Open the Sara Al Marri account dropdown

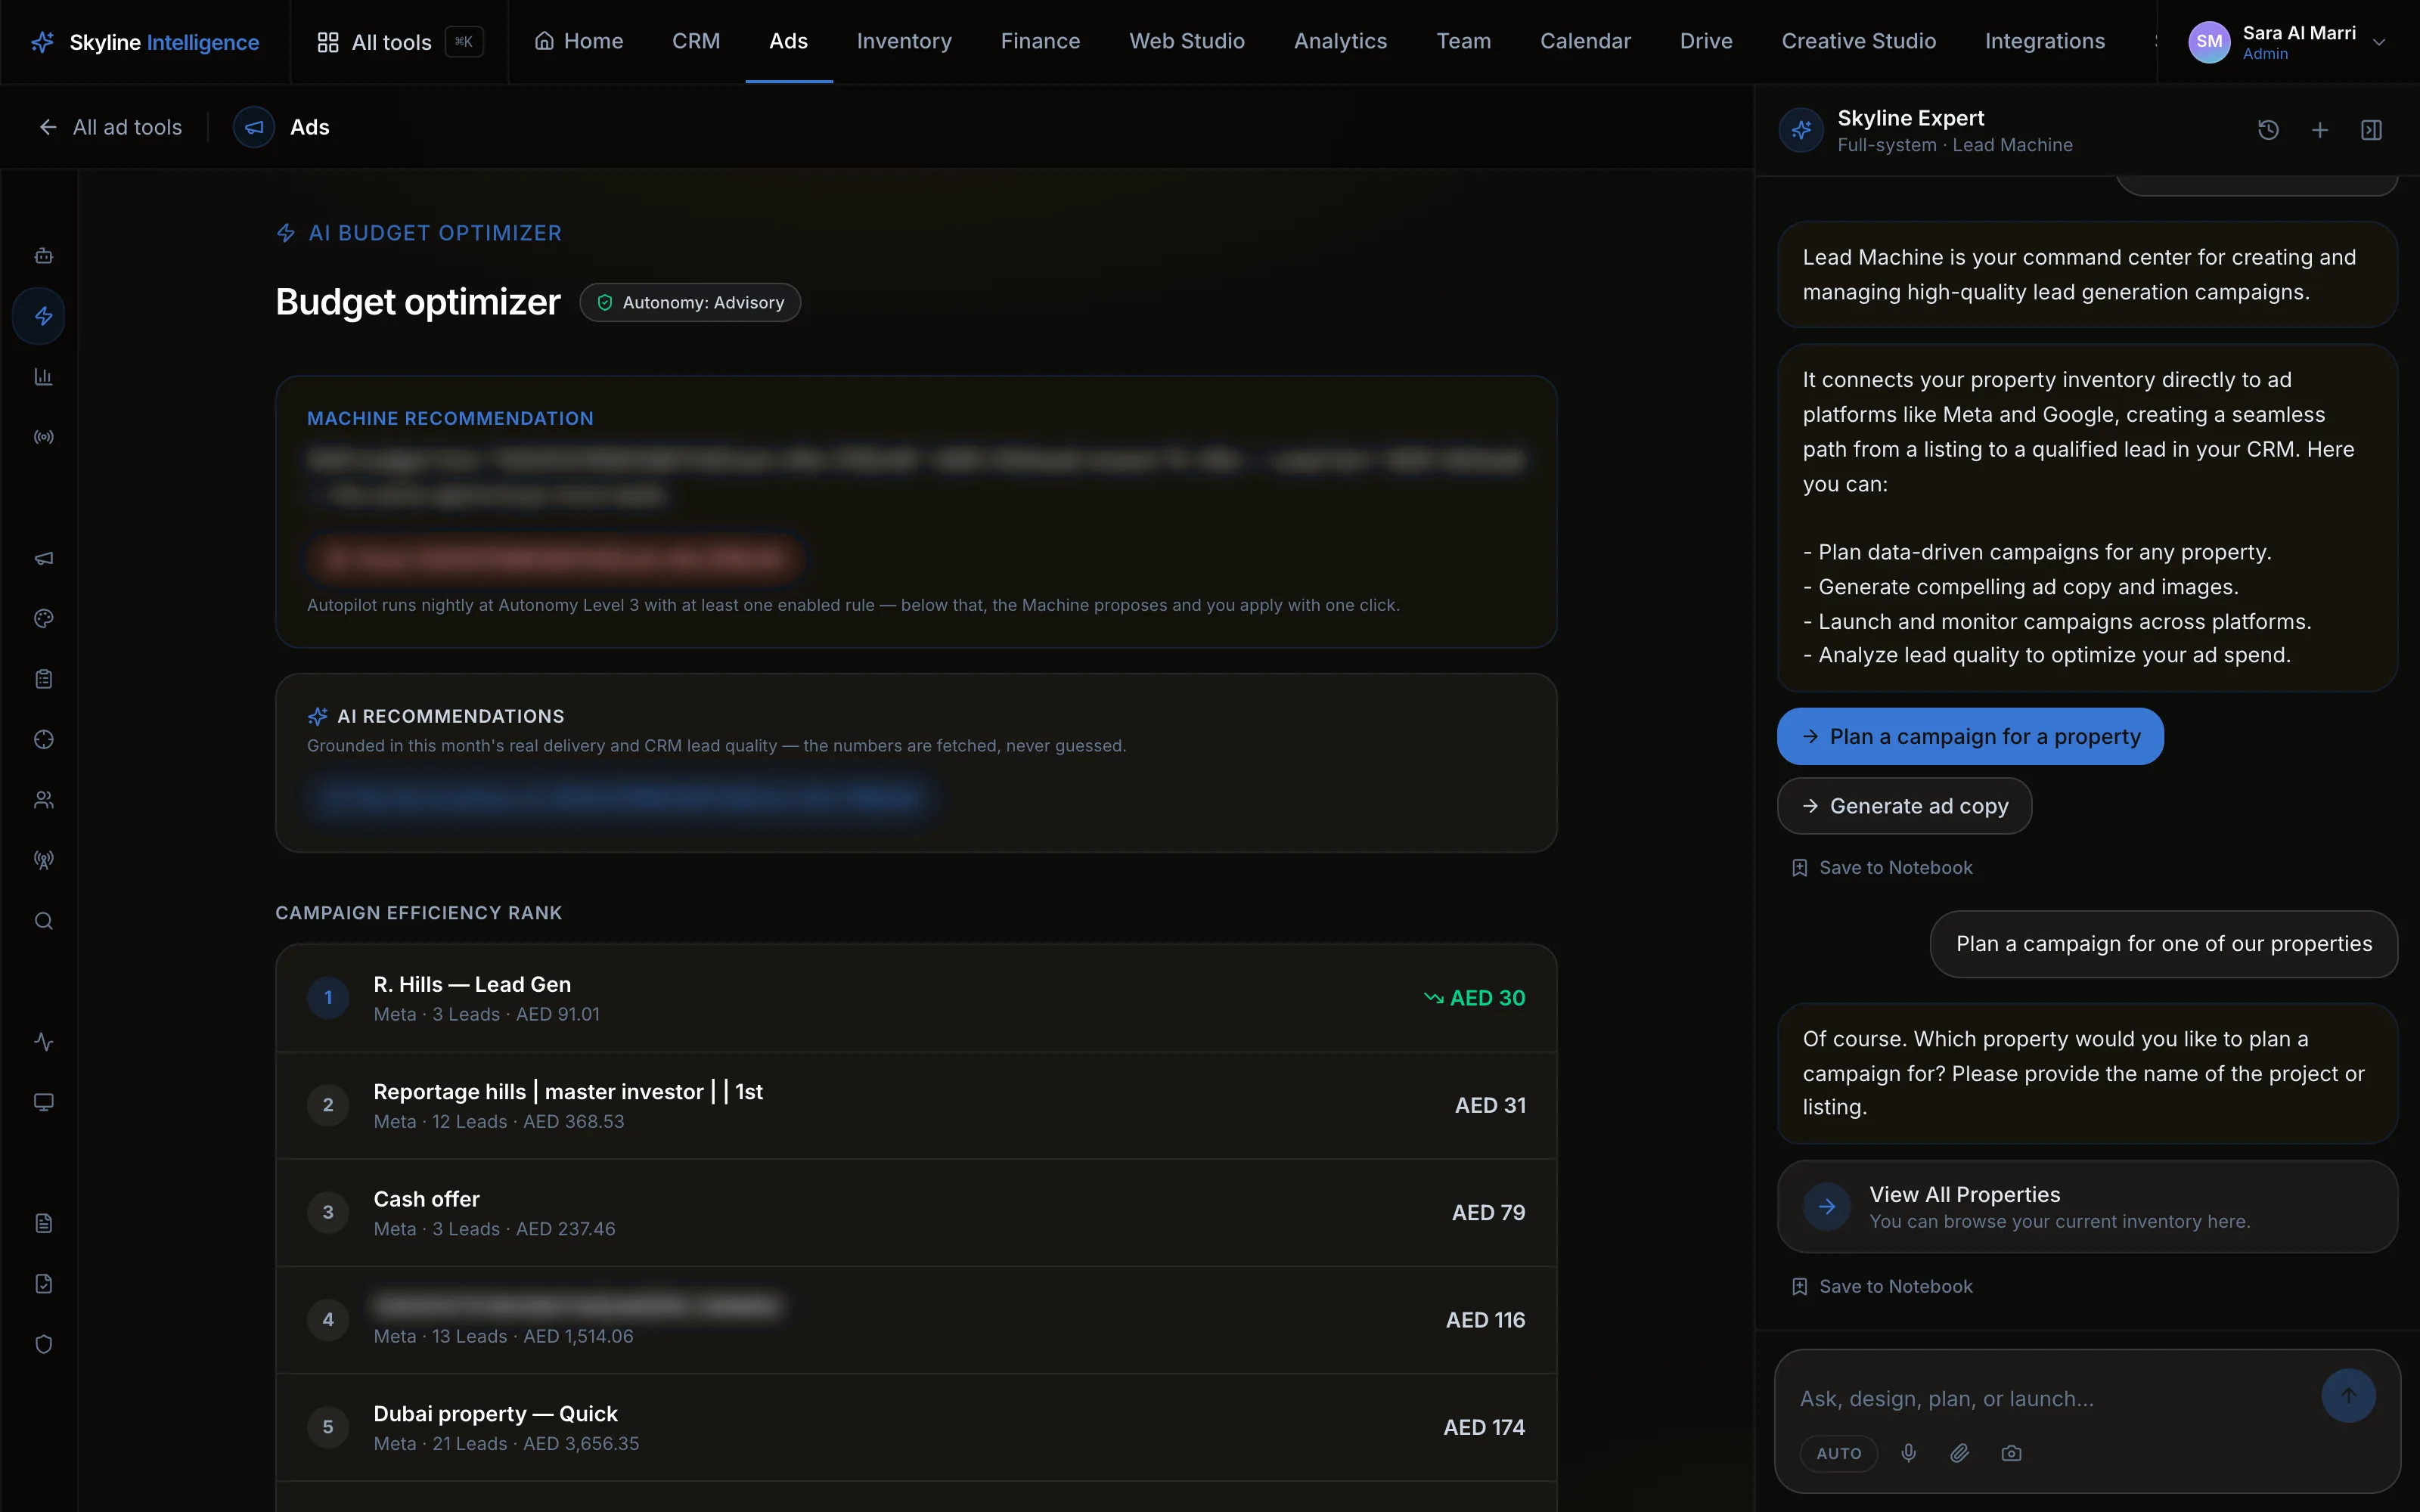[2287, 42]
